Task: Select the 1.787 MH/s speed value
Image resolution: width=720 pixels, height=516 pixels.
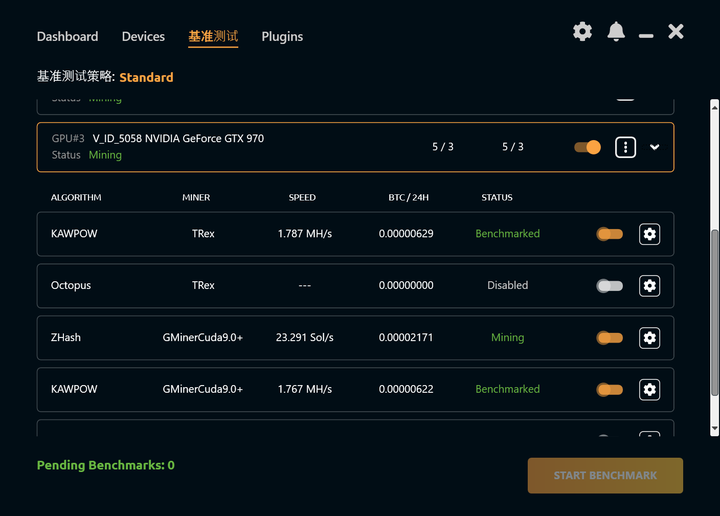Action: click(305, 234)
